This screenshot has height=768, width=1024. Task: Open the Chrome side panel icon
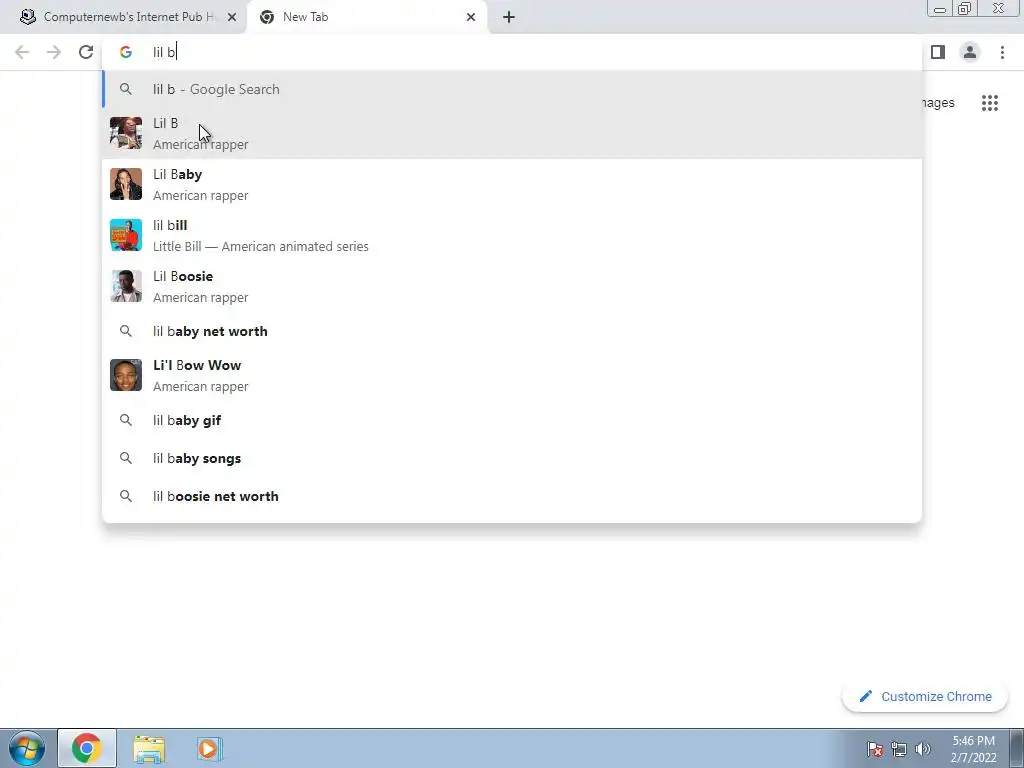938,52
